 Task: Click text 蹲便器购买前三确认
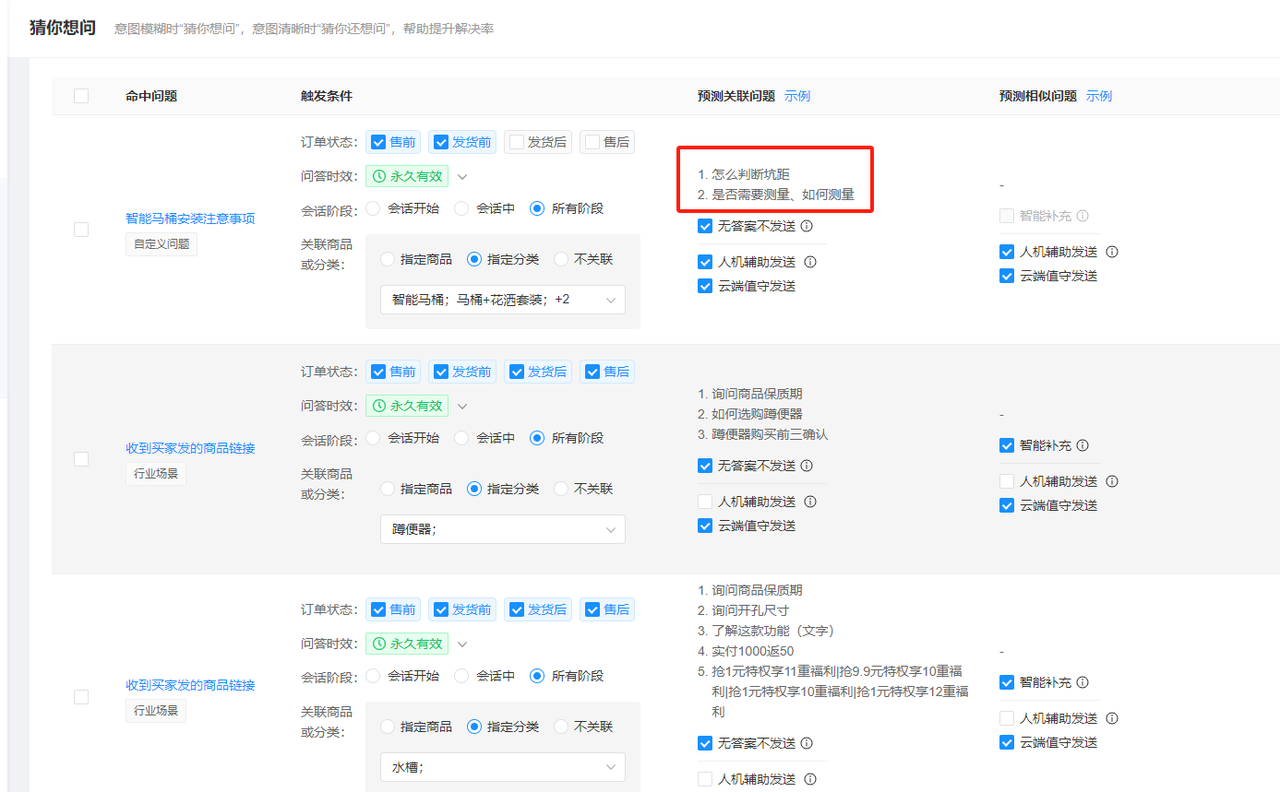(770, 434)
